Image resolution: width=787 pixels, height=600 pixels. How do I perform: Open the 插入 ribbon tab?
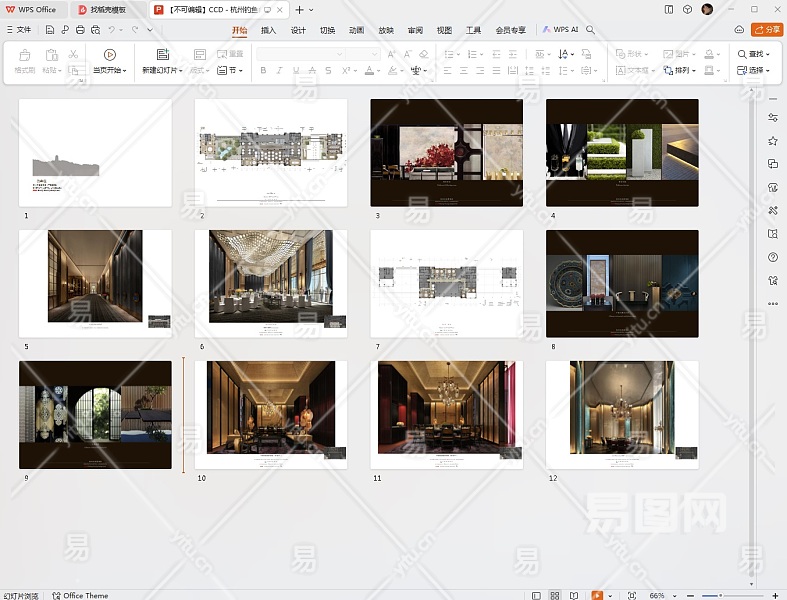tap(268, 30)
